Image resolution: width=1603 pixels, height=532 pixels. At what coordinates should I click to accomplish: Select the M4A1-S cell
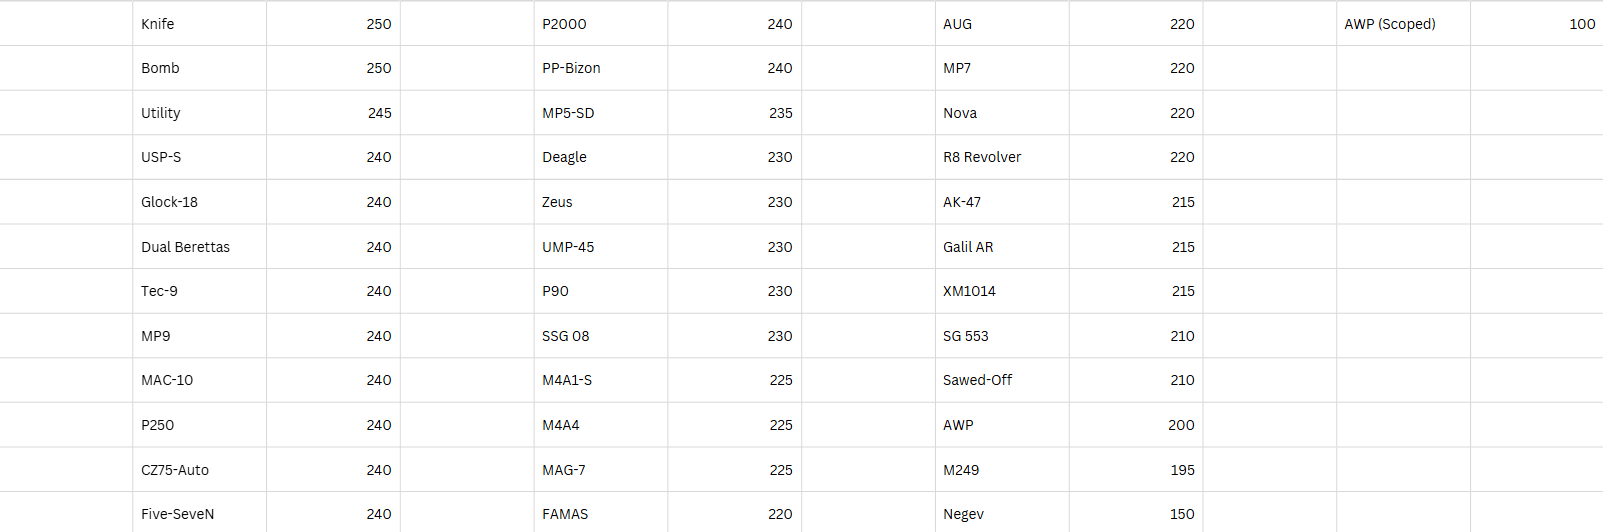coord(600,380)
